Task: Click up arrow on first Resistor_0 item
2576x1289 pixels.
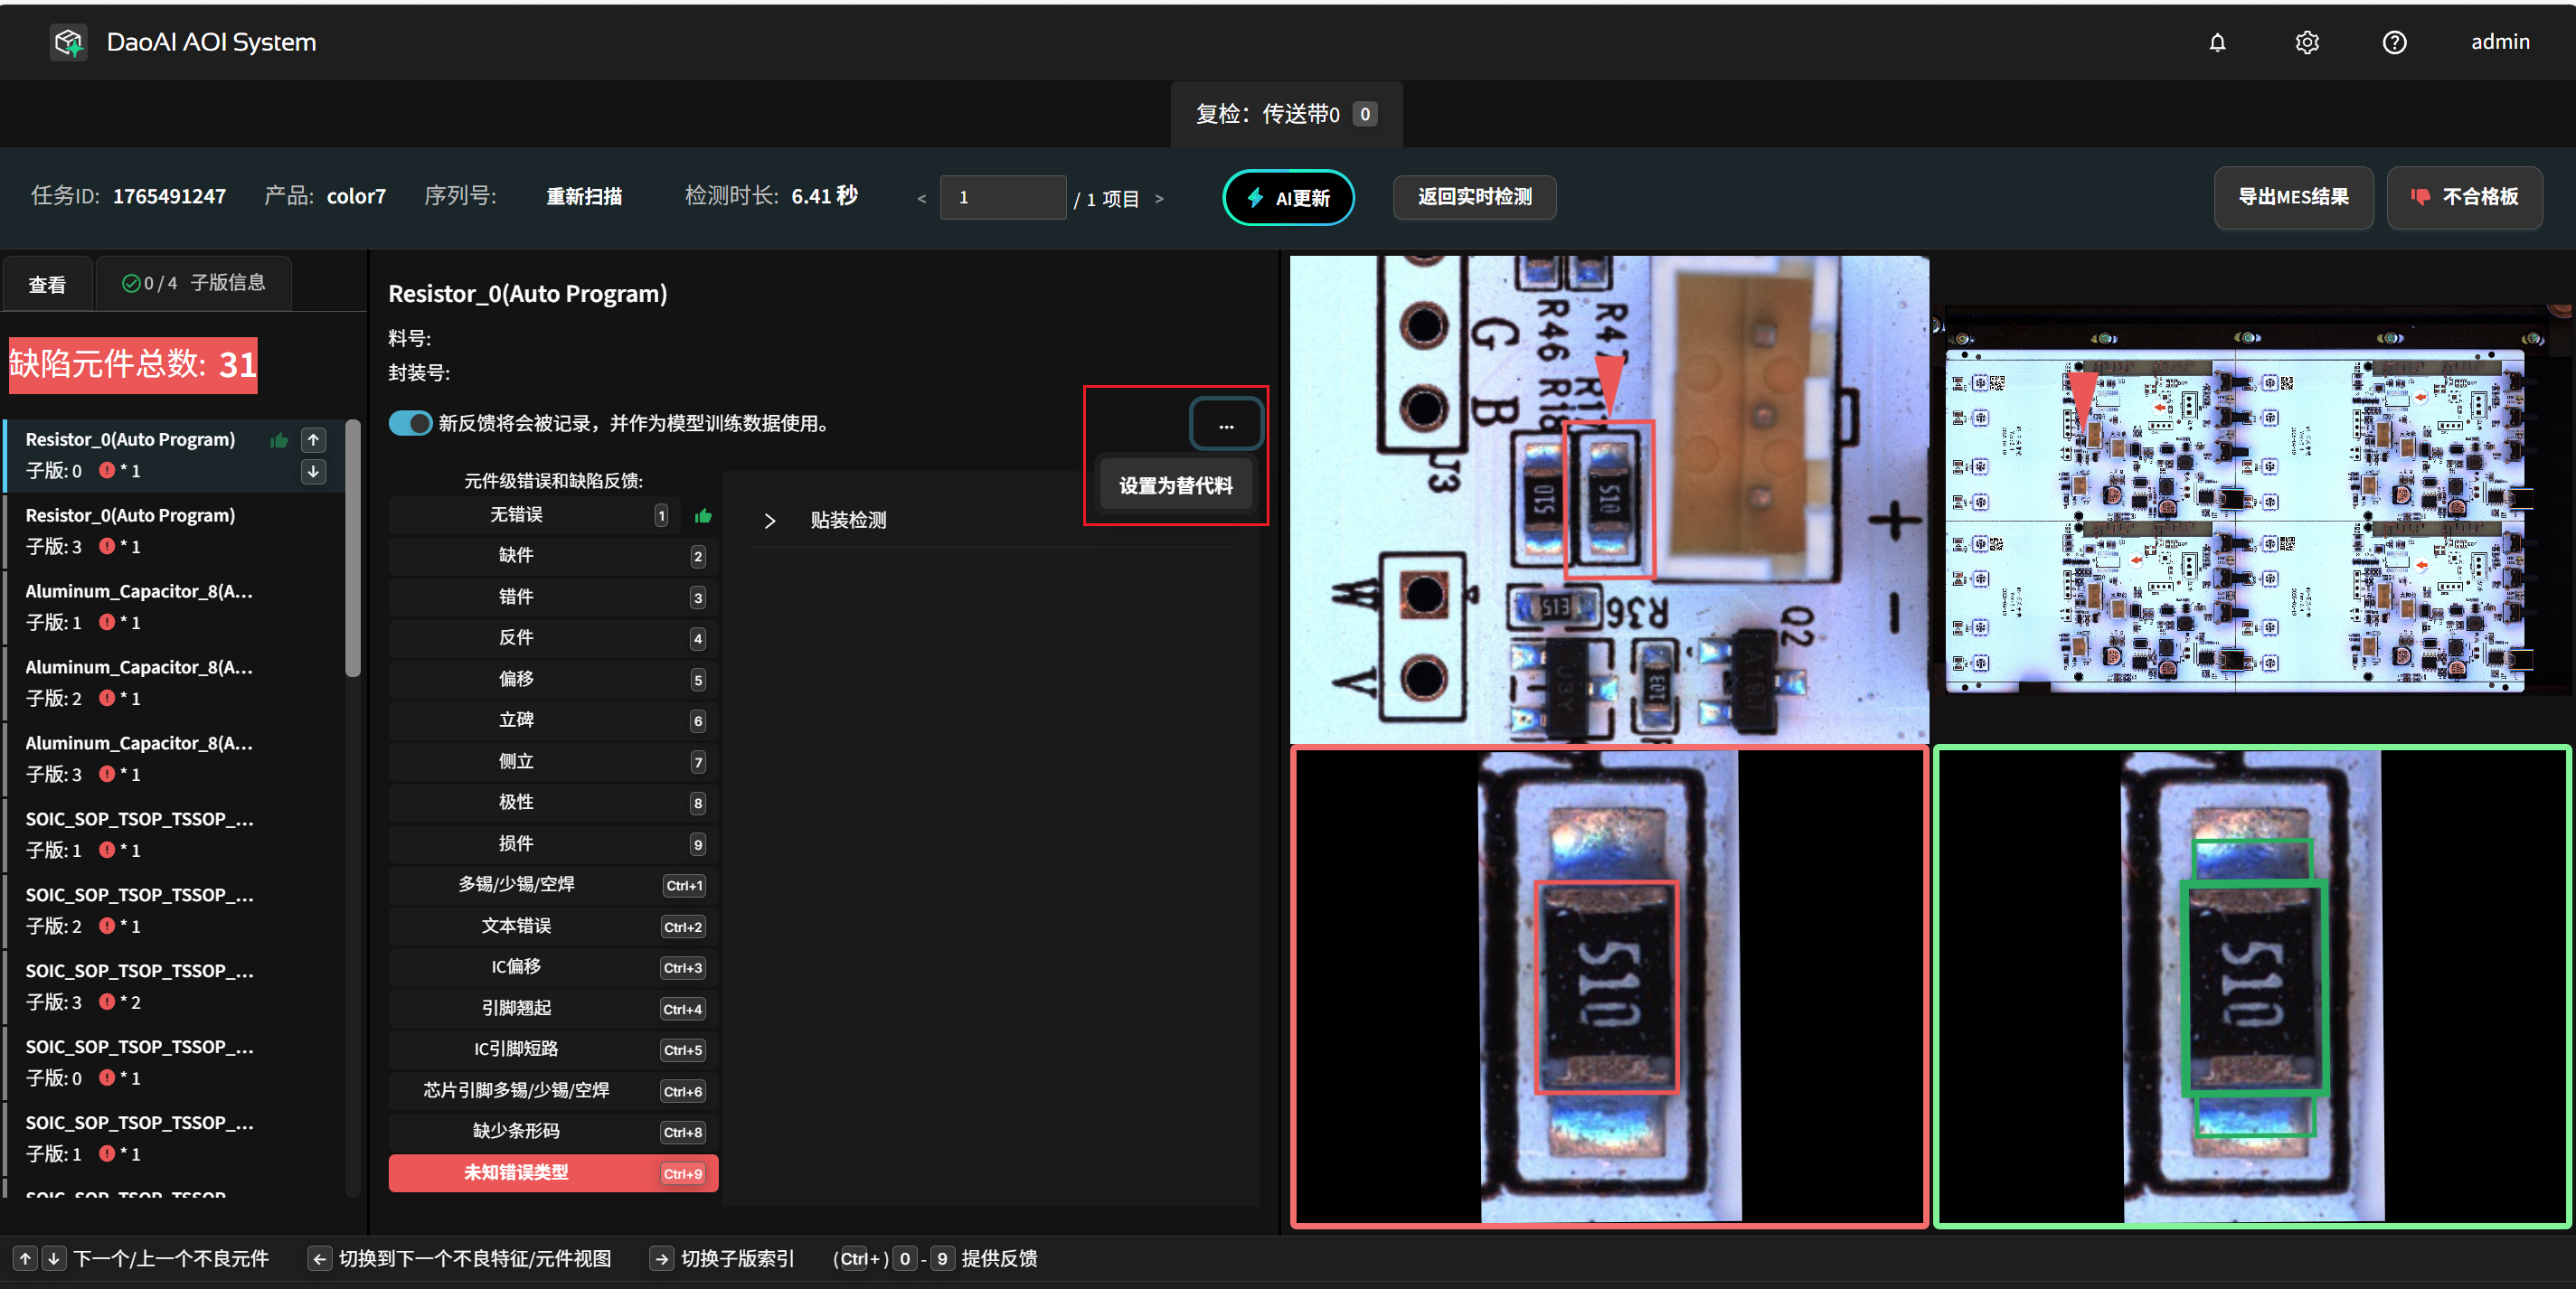Action: 313,439
